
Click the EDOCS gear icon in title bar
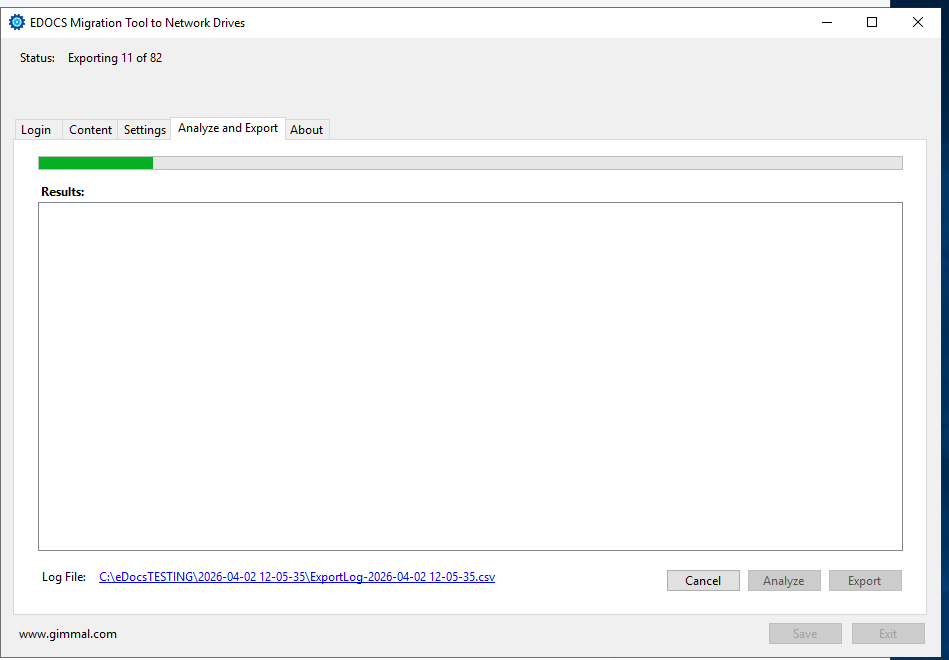pos(17,23)
